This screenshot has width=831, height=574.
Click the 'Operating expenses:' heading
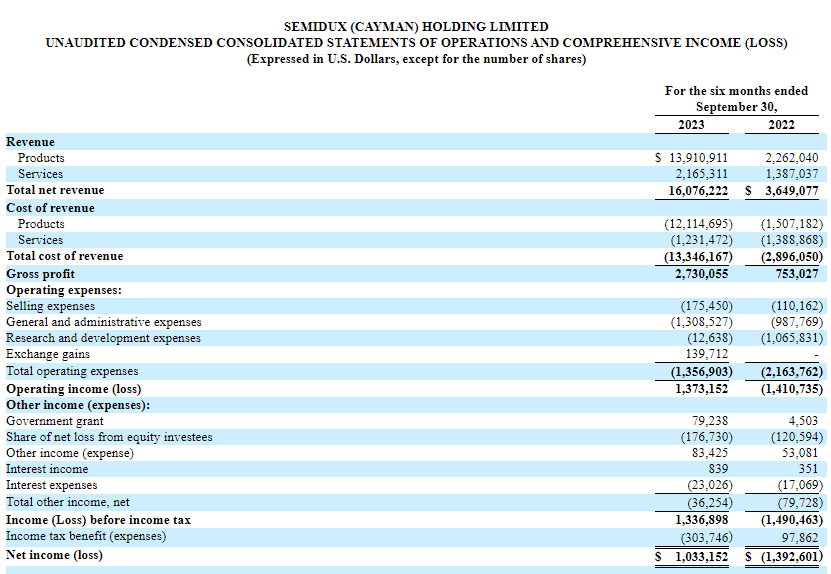[64, 290]
